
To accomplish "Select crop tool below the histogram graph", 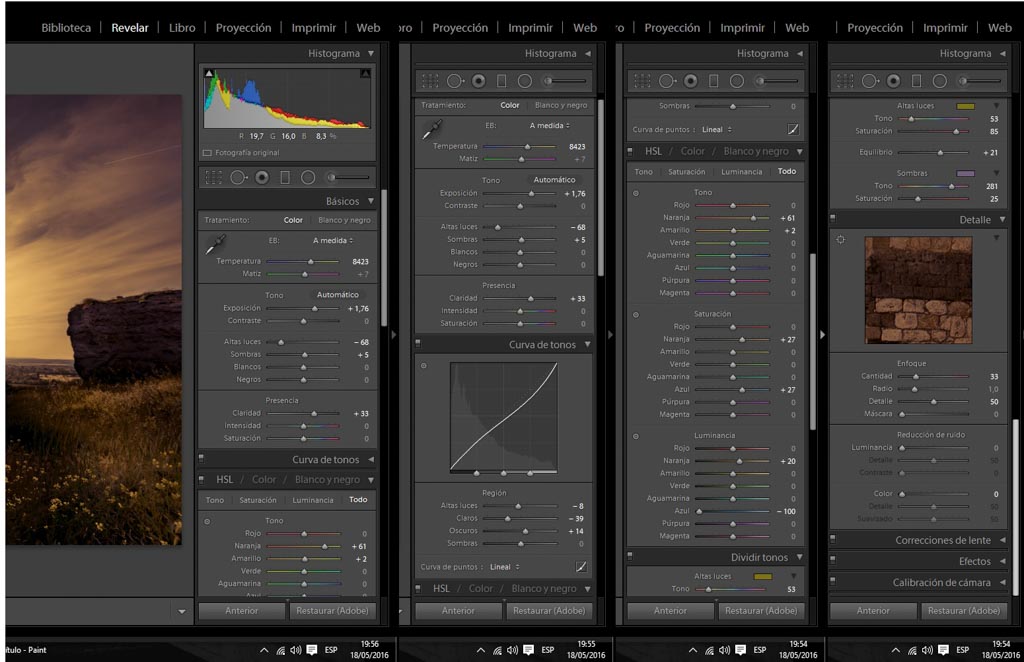I will click(x=212, y=177).
